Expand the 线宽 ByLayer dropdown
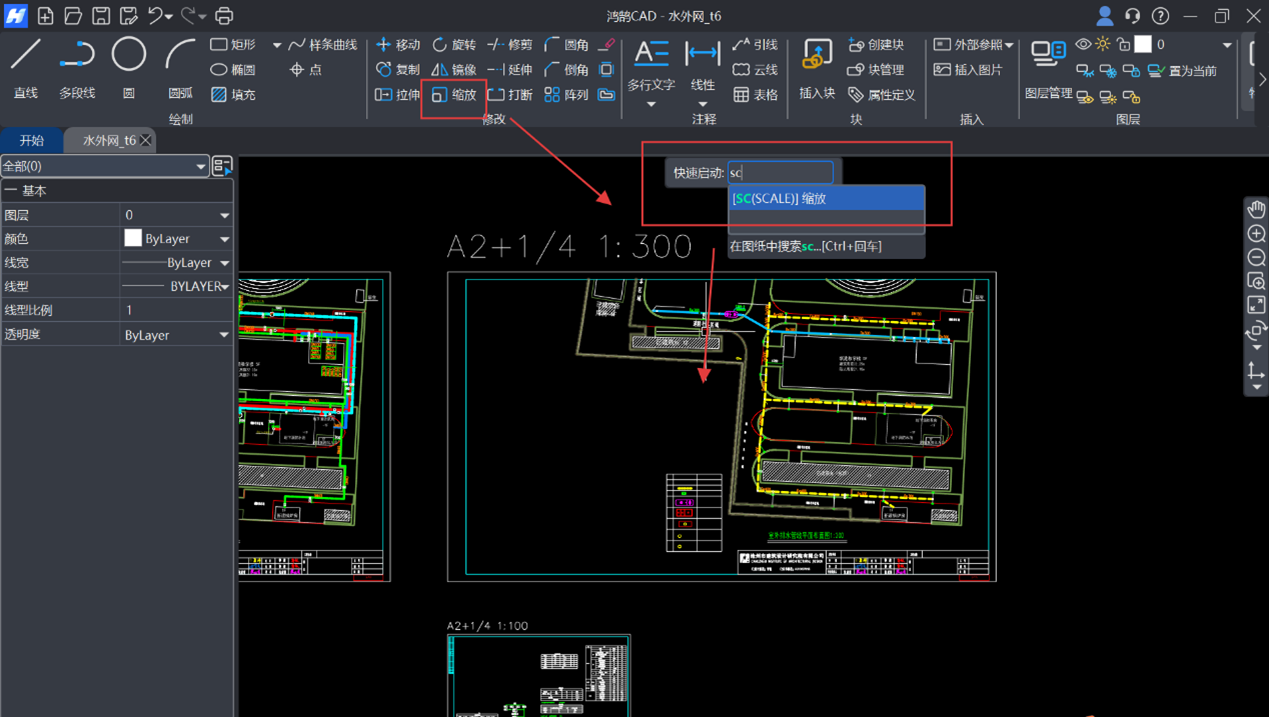 [x=224, y=263]
